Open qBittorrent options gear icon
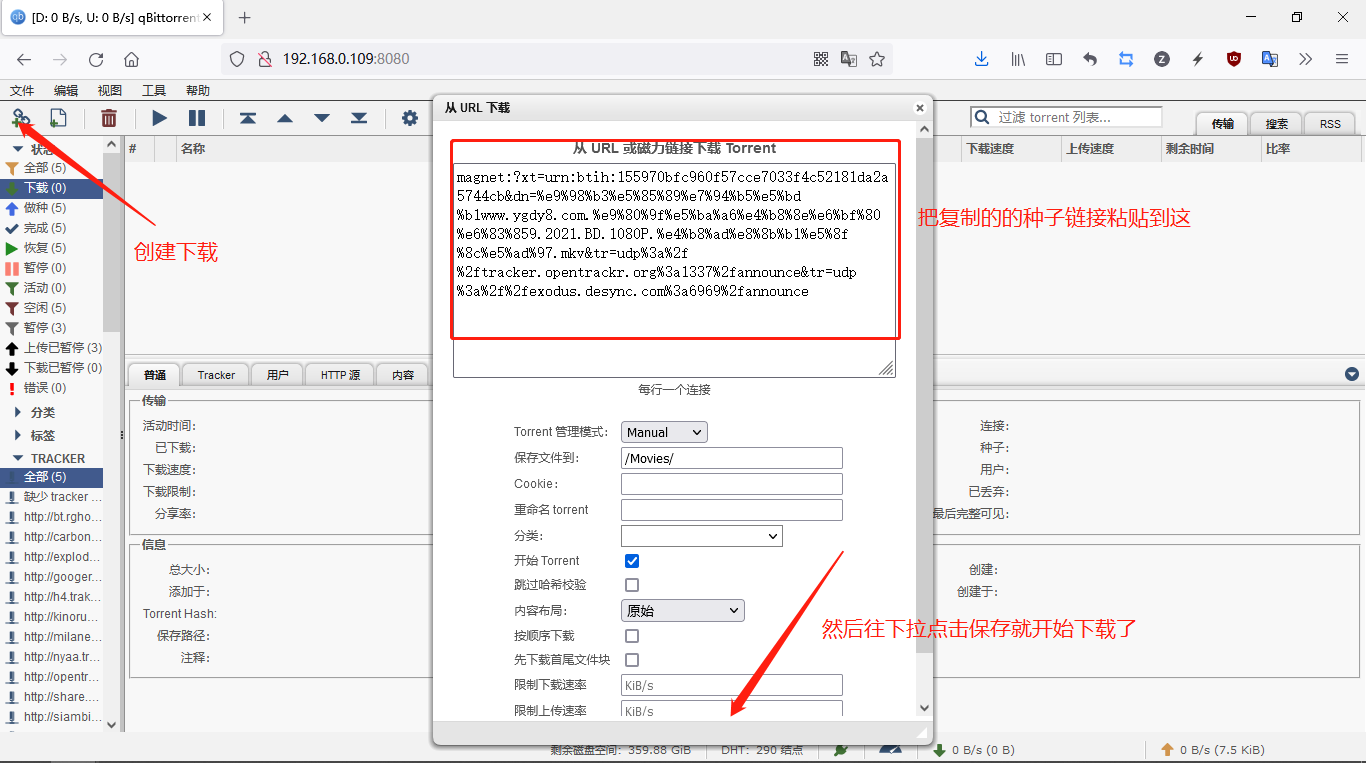 [x=410, y=118]
